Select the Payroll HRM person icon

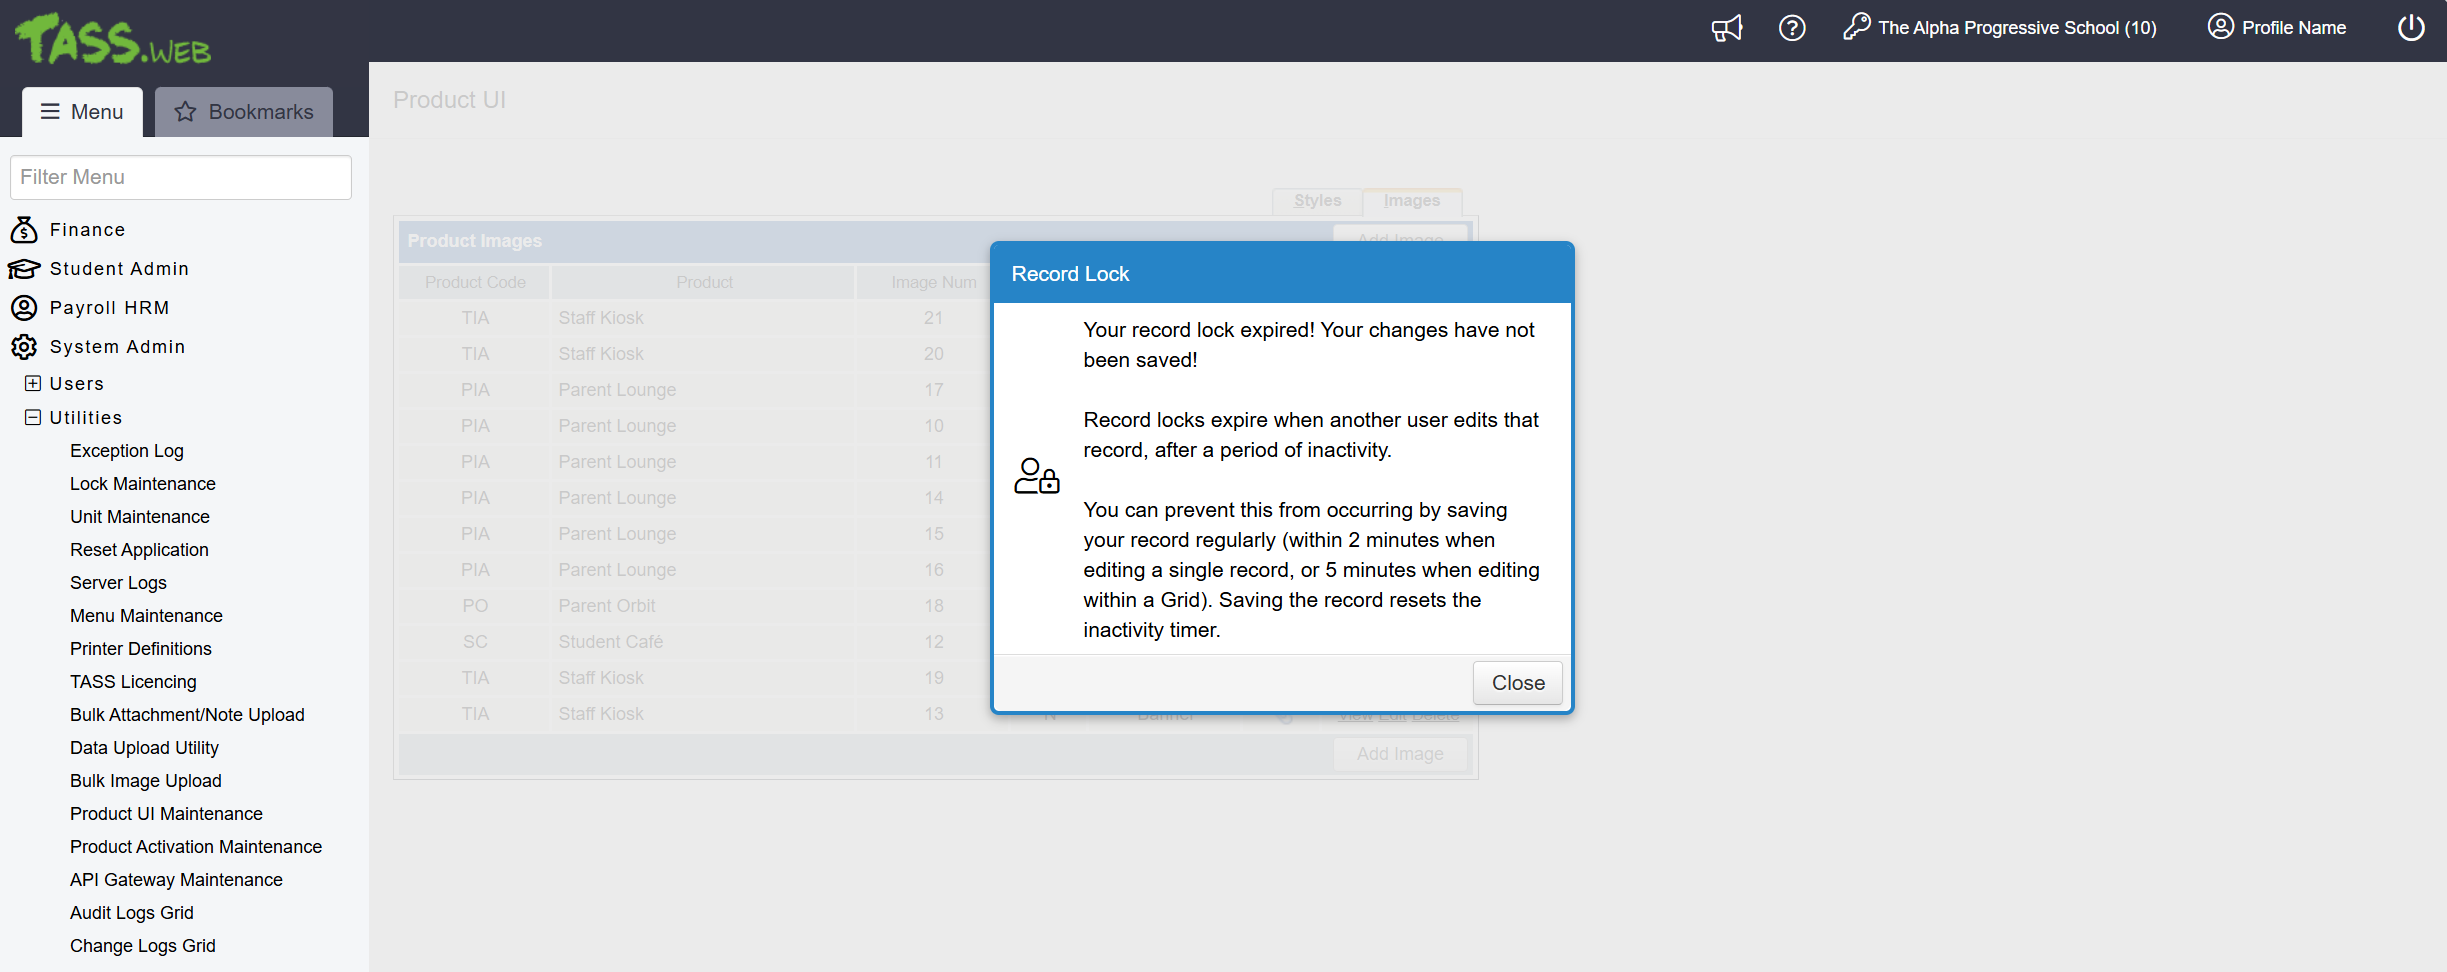[24, 308]
